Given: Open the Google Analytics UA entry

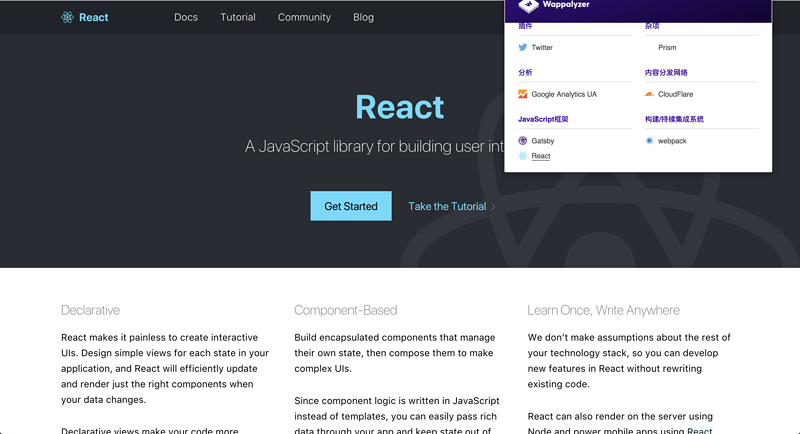Looking at the screenshot, I should 564,94.
